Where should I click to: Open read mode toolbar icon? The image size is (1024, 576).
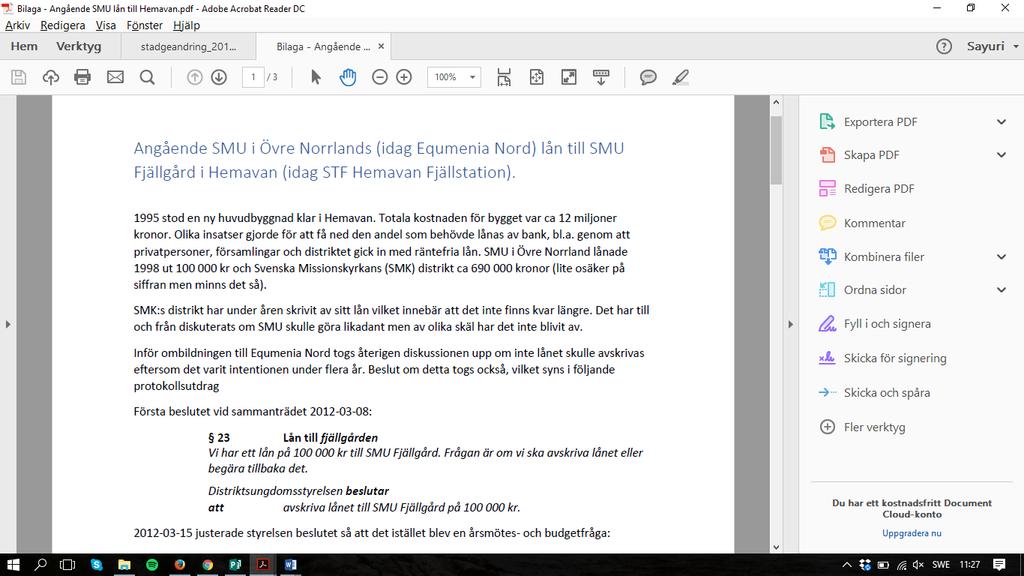tap(601, 77)
